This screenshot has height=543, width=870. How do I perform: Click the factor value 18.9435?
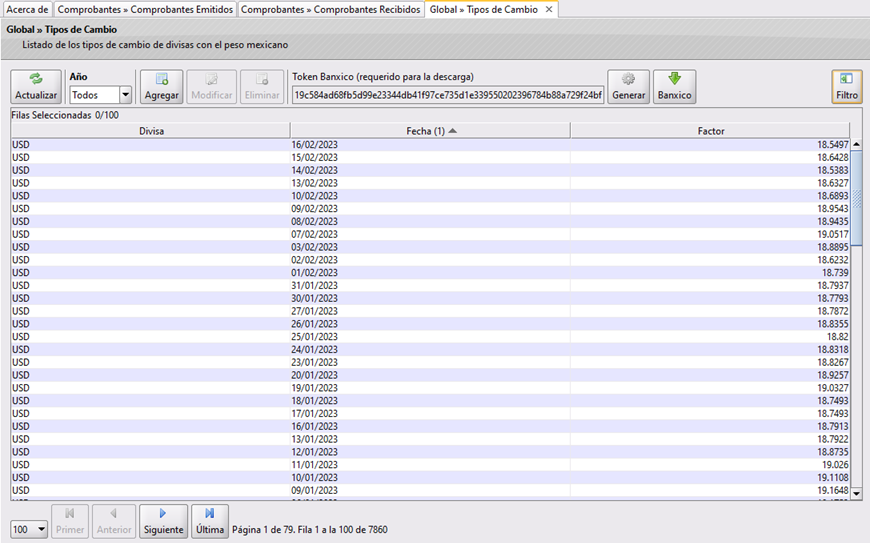(832, 221)
